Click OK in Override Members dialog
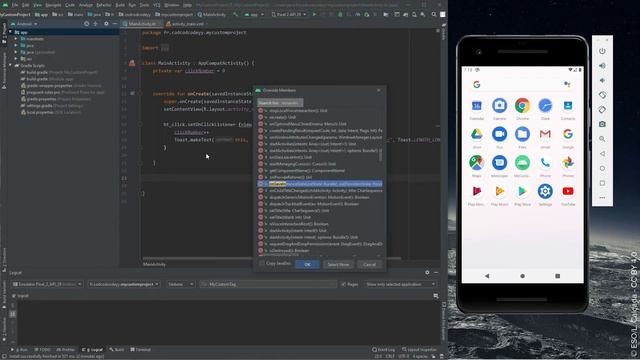The width and height of the screenshot is (640, 360). (x=307, y=264)
